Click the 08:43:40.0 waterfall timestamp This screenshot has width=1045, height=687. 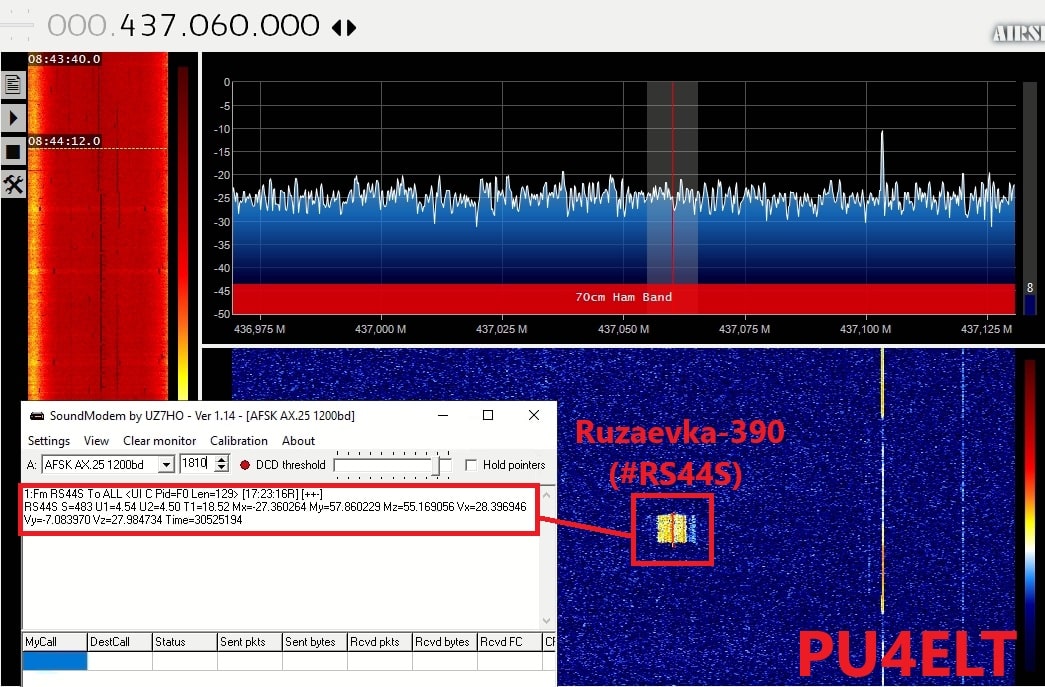click(x=65, y=59)
